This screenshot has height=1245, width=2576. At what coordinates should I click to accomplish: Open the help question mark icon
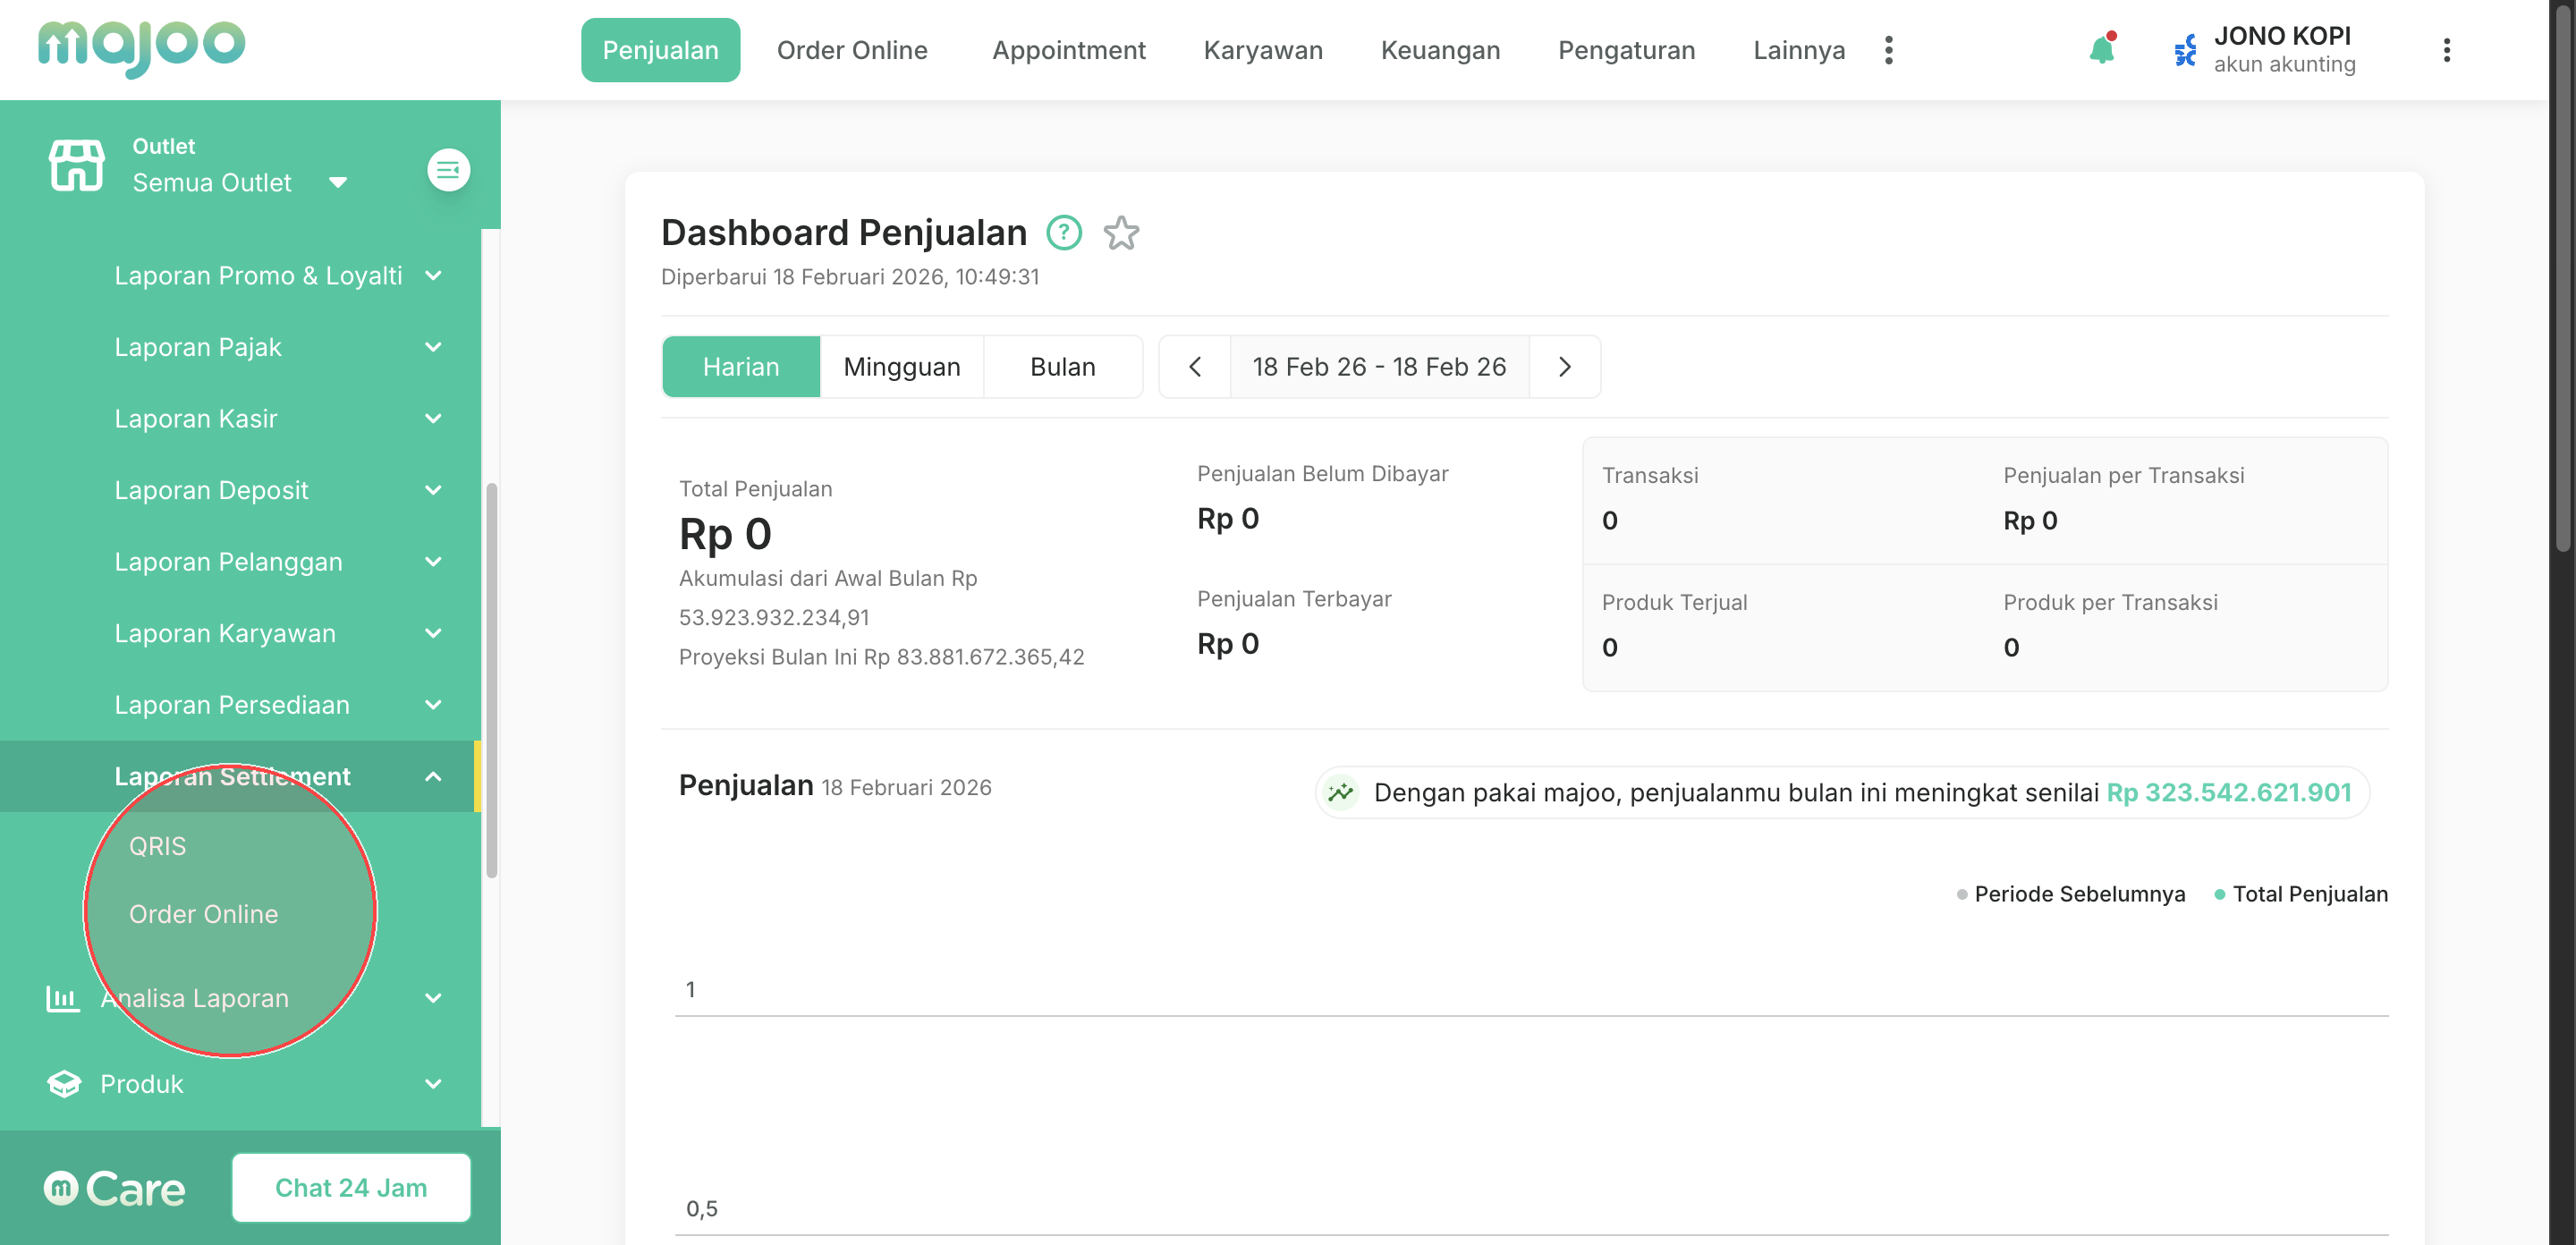click(1064, 233)
